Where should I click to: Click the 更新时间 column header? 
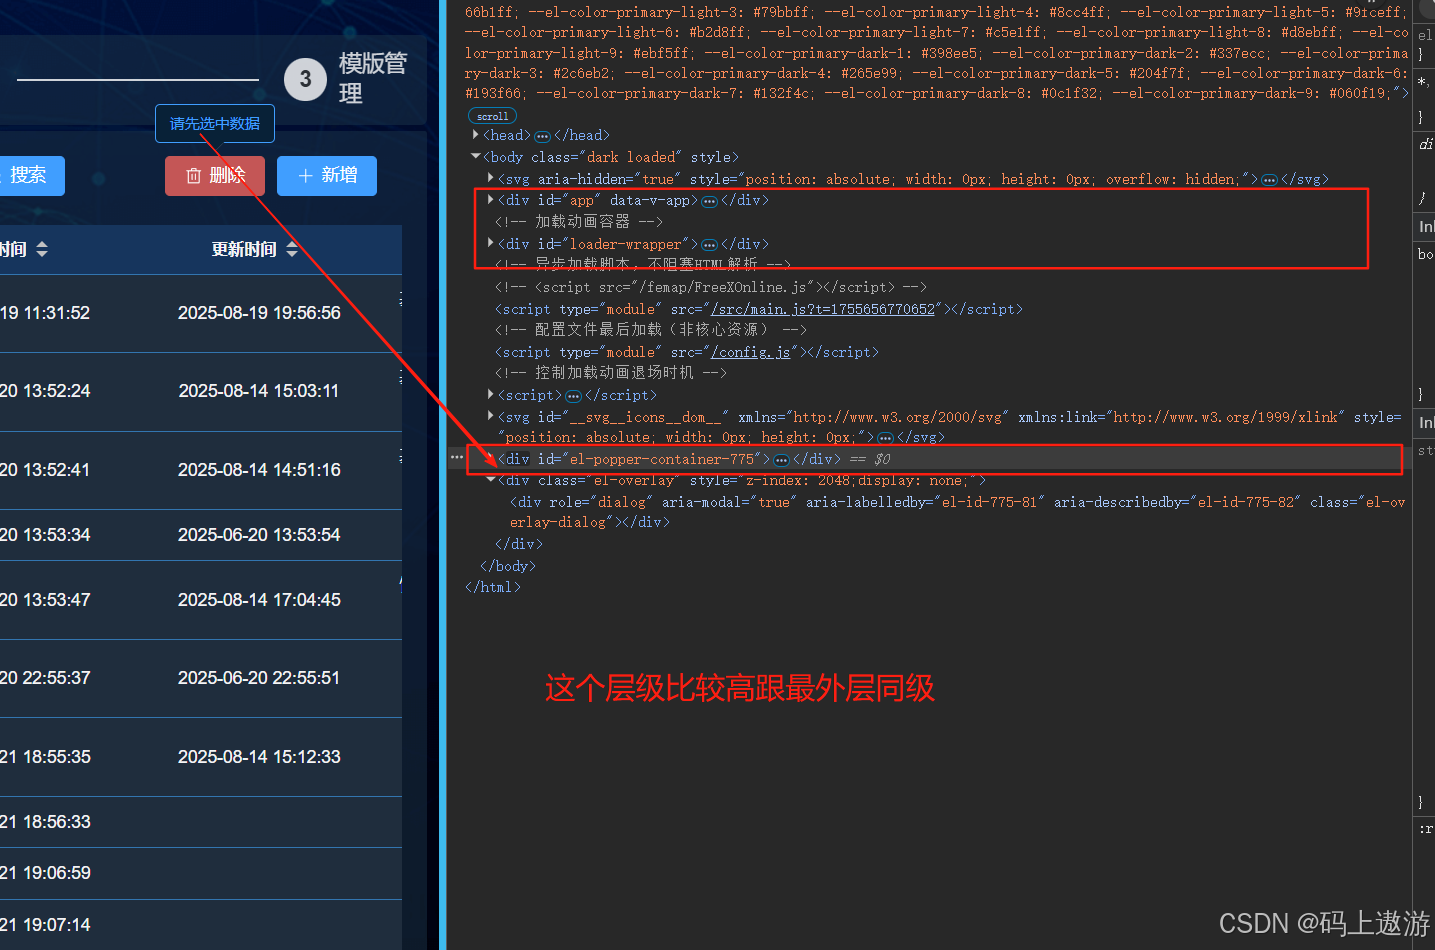coord(244,250)
